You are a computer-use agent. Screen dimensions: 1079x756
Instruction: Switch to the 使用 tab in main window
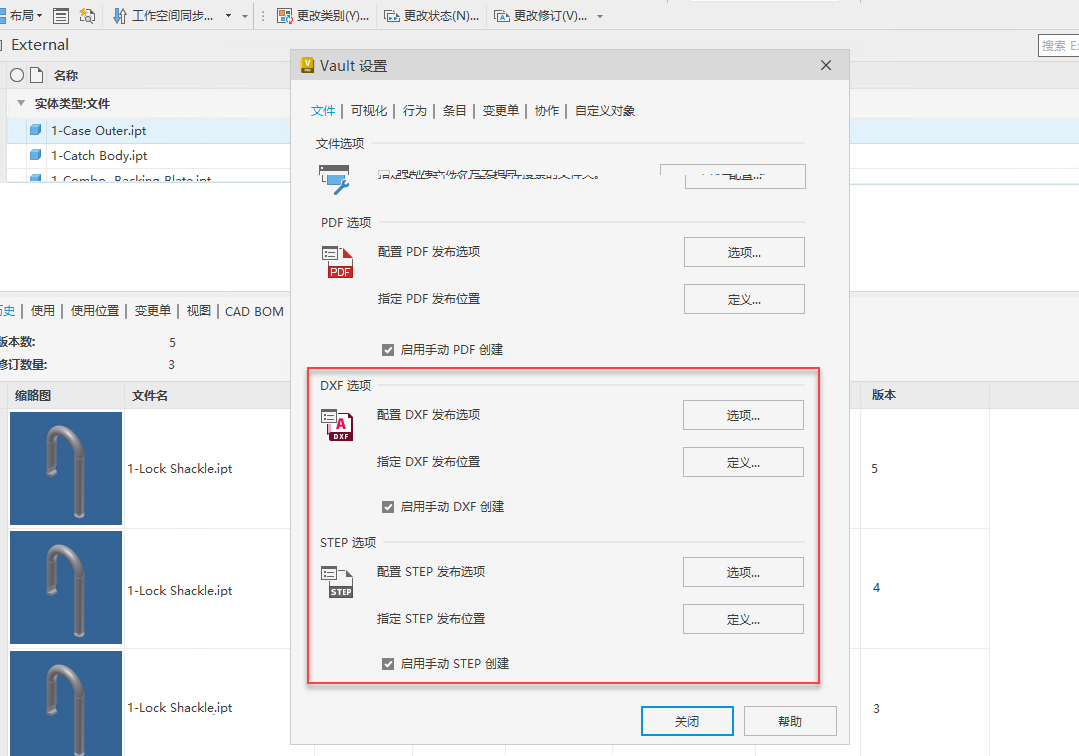point(43,311)
